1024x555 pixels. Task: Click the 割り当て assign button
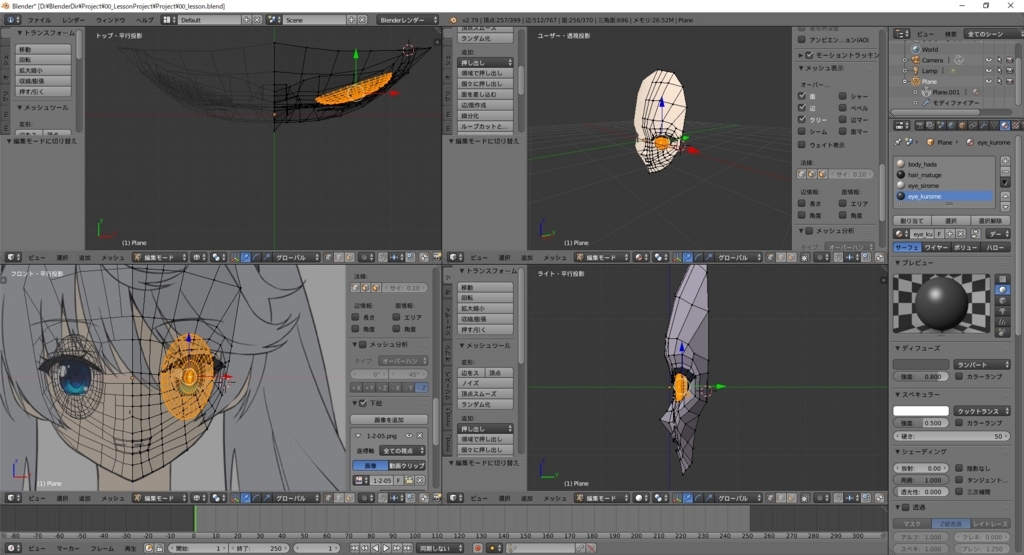[x=912, y=221]
